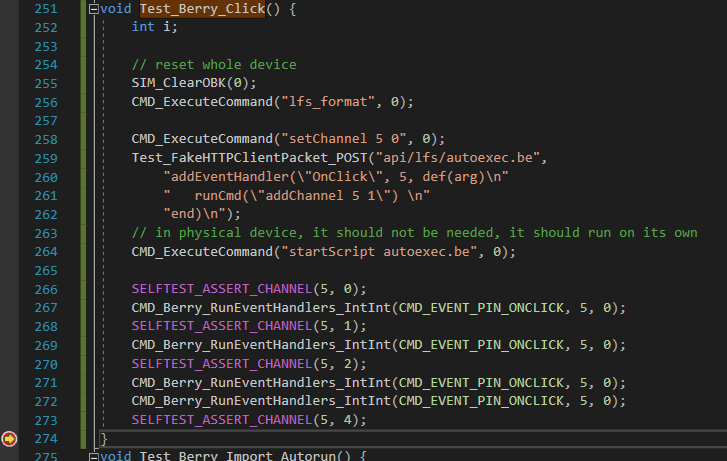Click the '// reset whole device' comment
The image size is (727, 461).
coord(214,64)
